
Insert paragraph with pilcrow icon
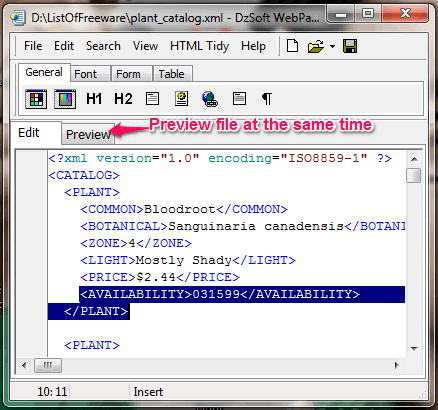(x=267, y=99)
